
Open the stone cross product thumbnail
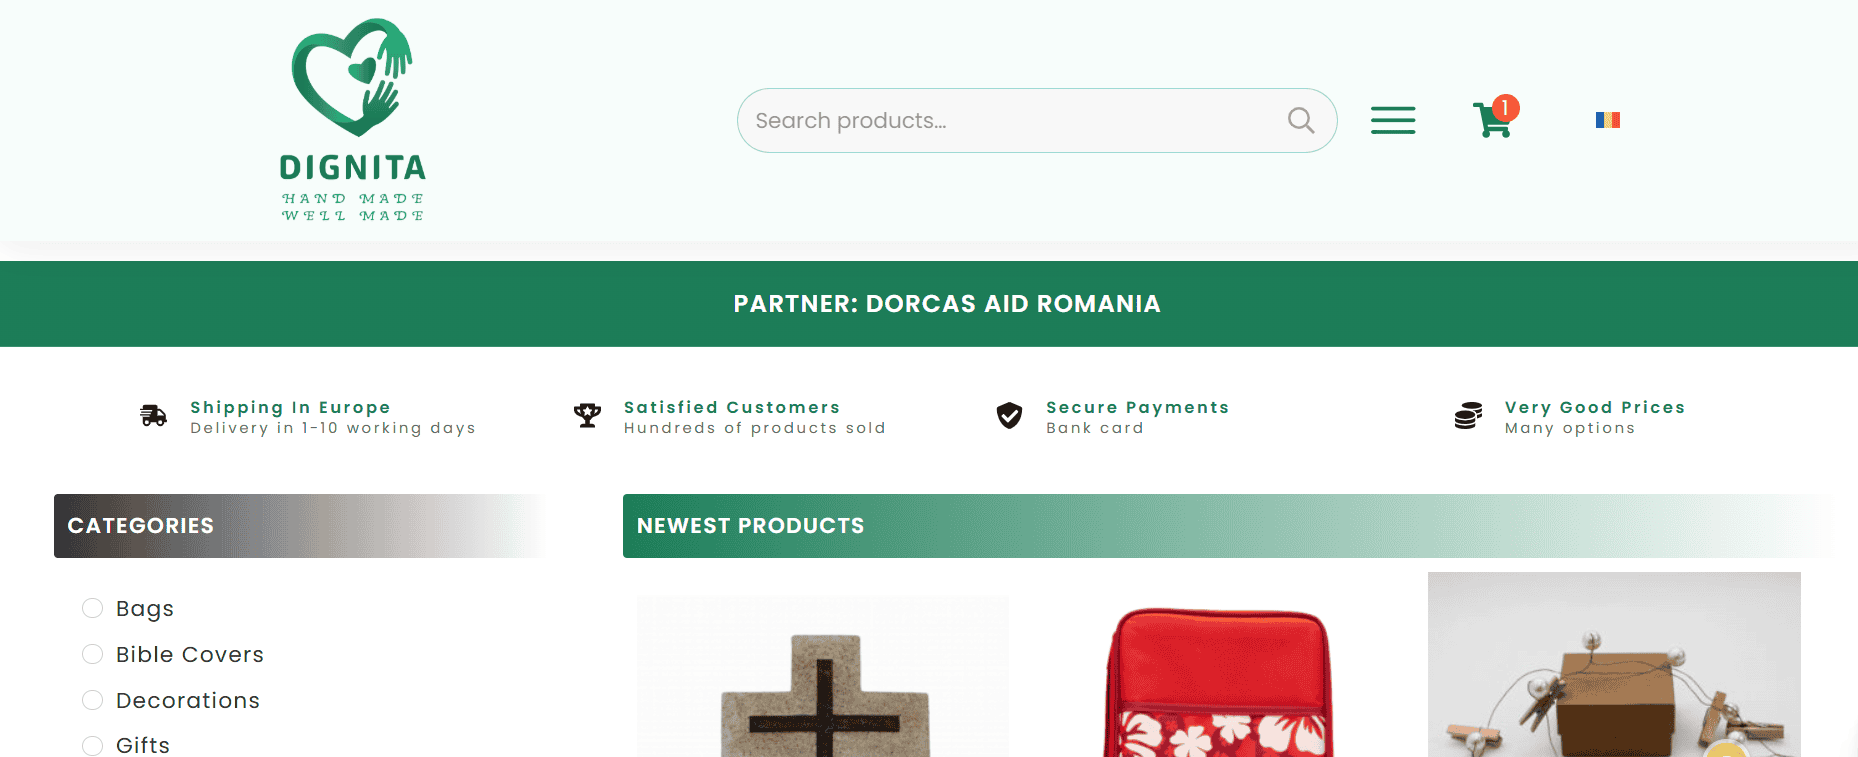tap(823, 690)
